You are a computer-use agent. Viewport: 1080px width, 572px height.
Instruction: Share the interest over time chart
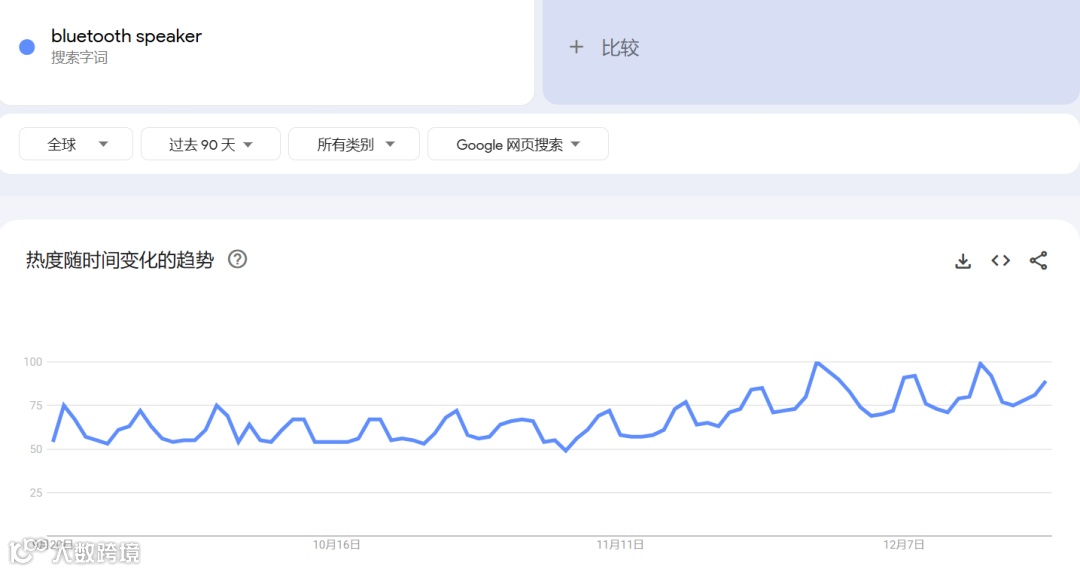(1039, 261)
